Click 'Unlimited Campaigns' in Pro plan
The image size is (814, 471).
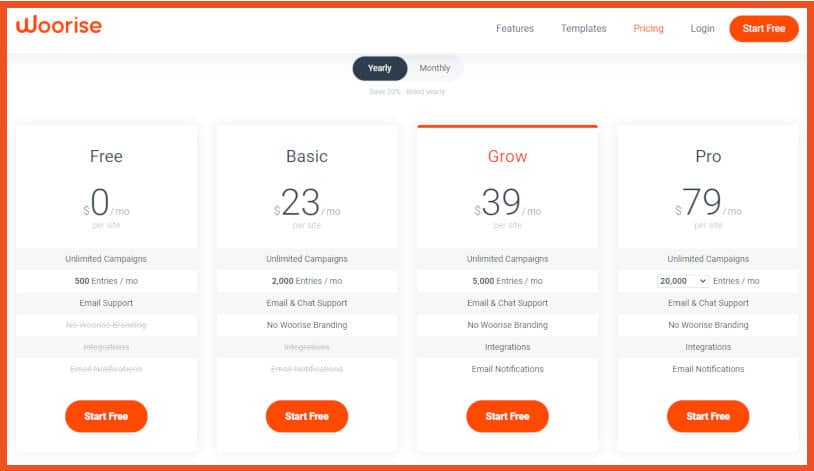pos(708,259)
